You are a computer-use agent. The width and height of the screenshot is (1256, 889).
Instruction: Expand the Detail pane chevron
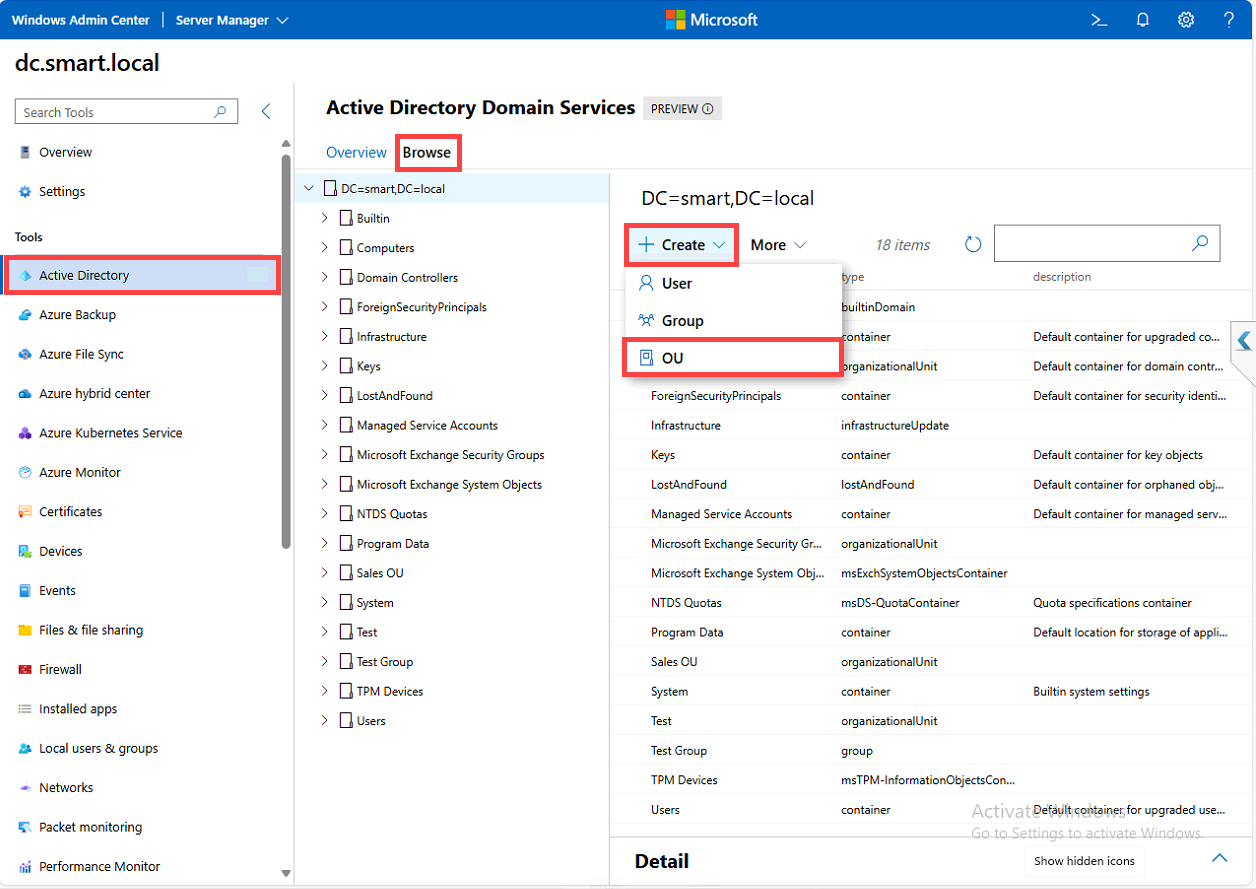(1219, 858)
